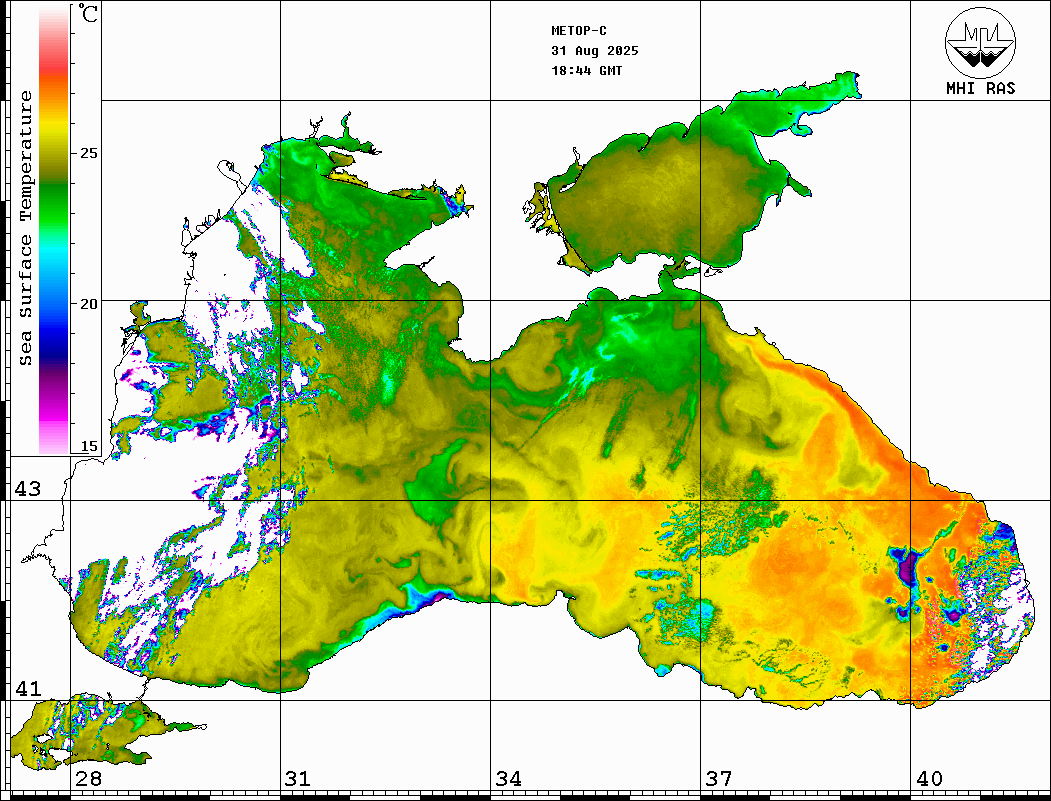
Task: Click longitude label '40'
Action: (x=929, y=778)
